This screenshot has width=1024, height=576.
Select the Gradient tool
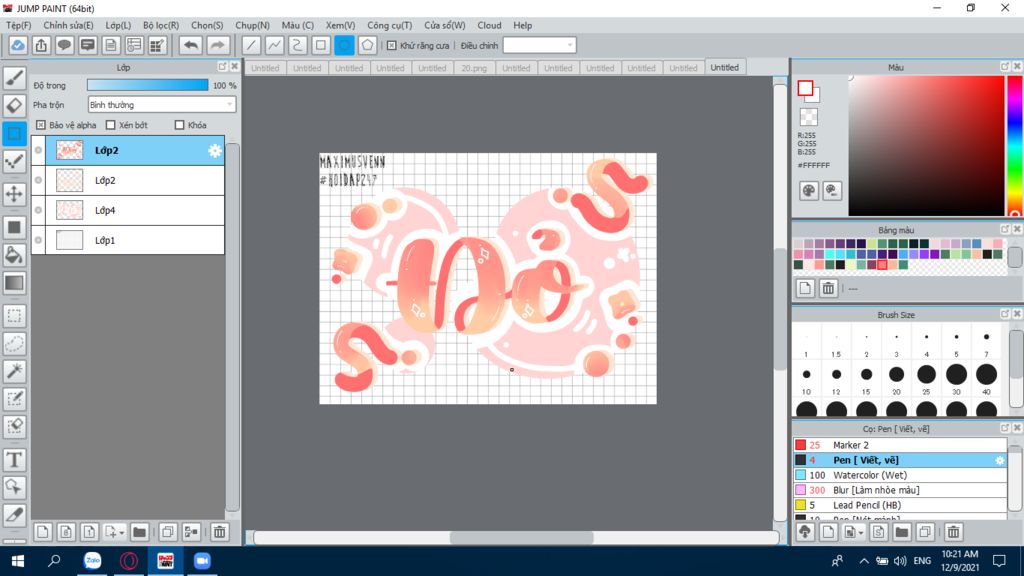(x=14, y=283)
